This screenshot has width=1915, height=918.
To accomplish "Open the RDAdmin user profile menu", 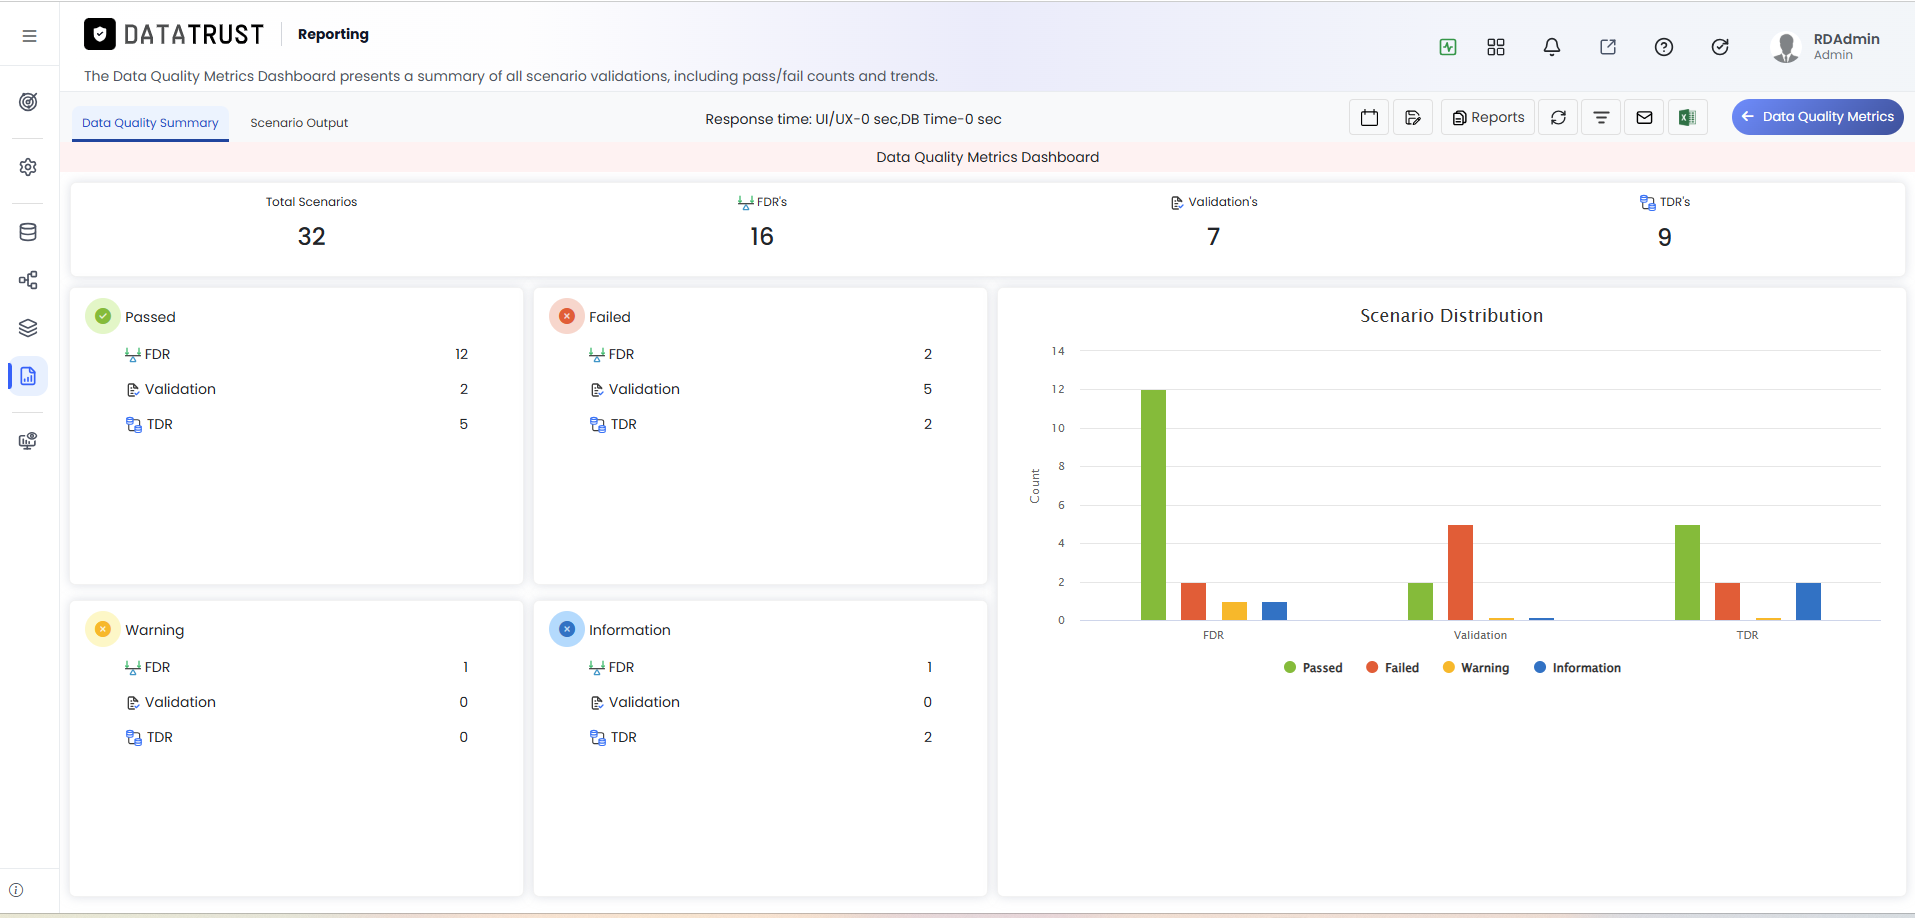I will (x=1825, y=46).
